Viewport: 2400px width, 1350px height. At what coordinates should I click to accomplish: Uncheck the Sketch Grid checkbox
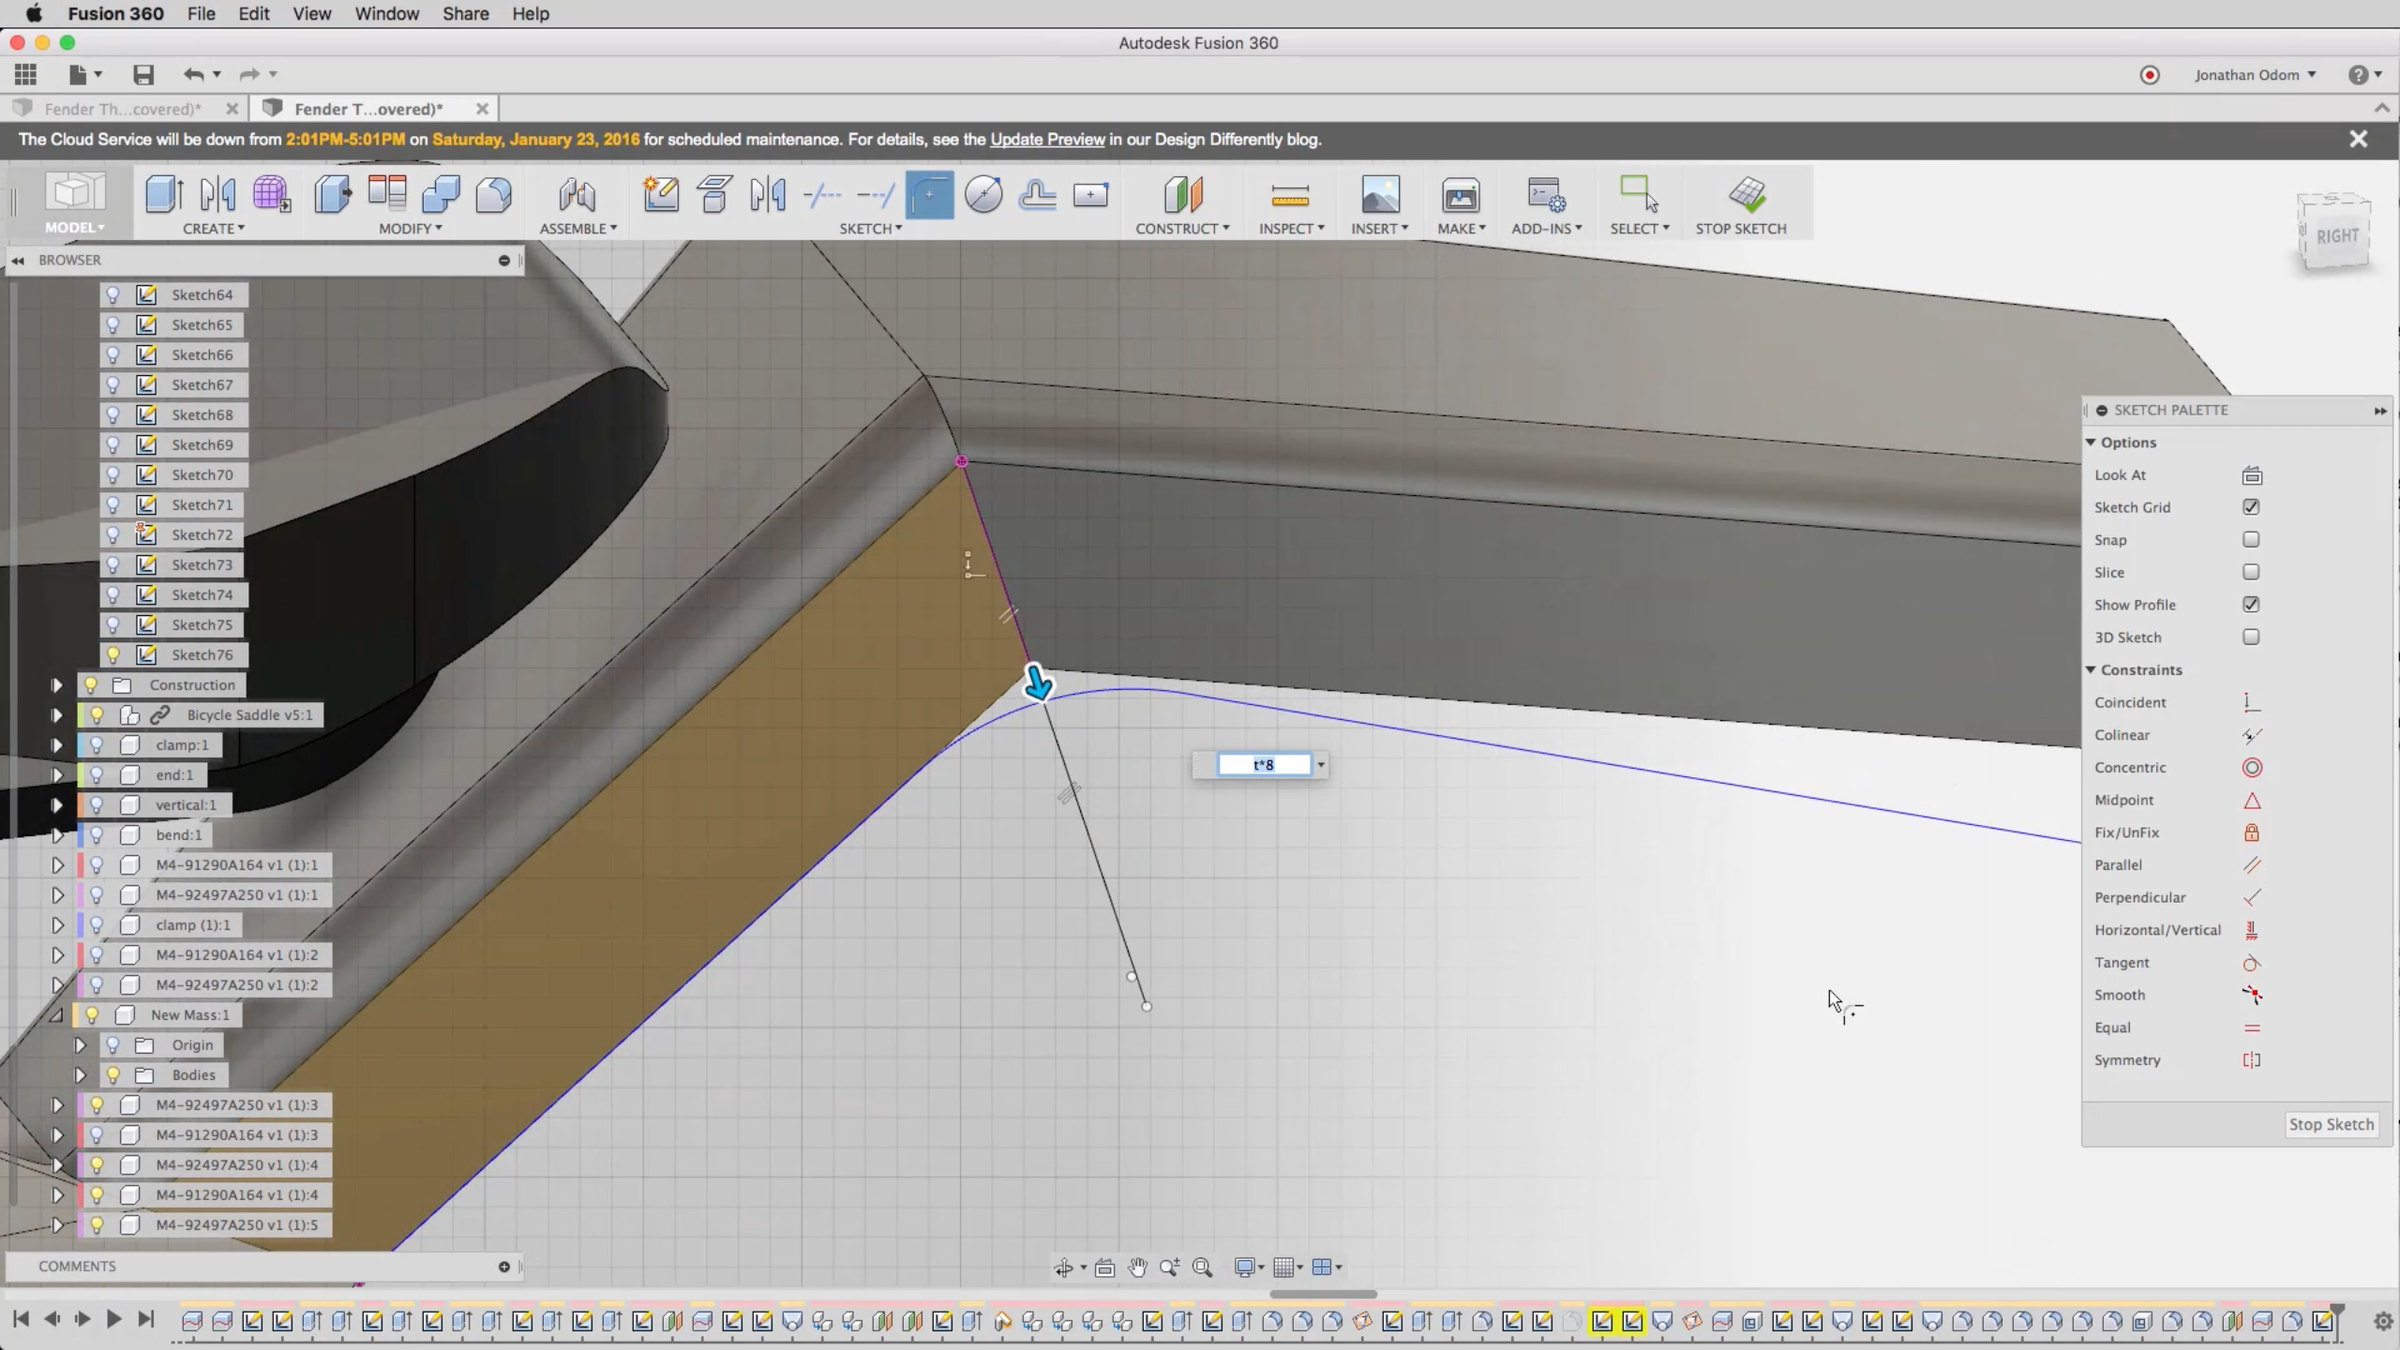click(2251, 507)
